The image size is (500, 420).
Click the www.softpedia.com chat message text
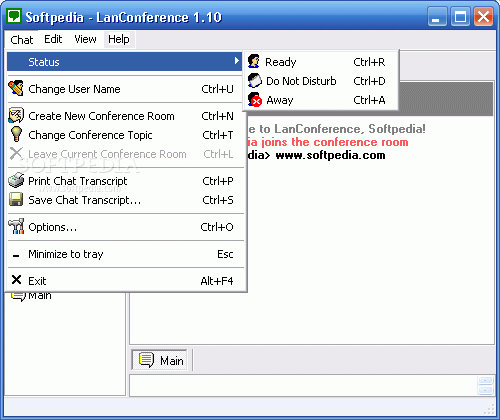(x=330, y=155)
